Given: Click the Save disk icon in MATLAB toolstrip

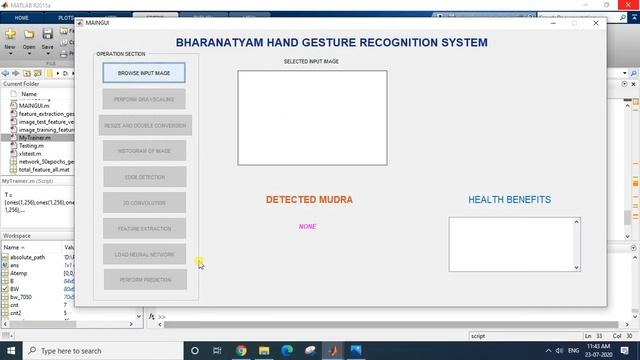Looking at the screenshot, I should click(x=47, y=34).
